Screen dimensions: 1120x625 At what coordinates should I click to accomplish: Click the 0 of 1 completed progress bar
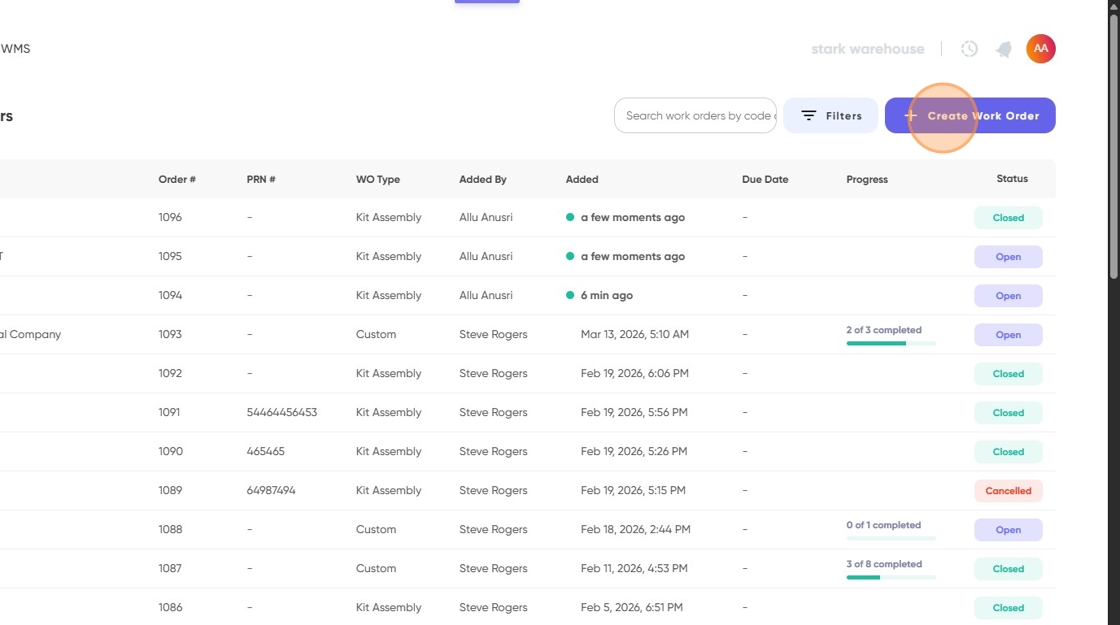coord(891,539)
